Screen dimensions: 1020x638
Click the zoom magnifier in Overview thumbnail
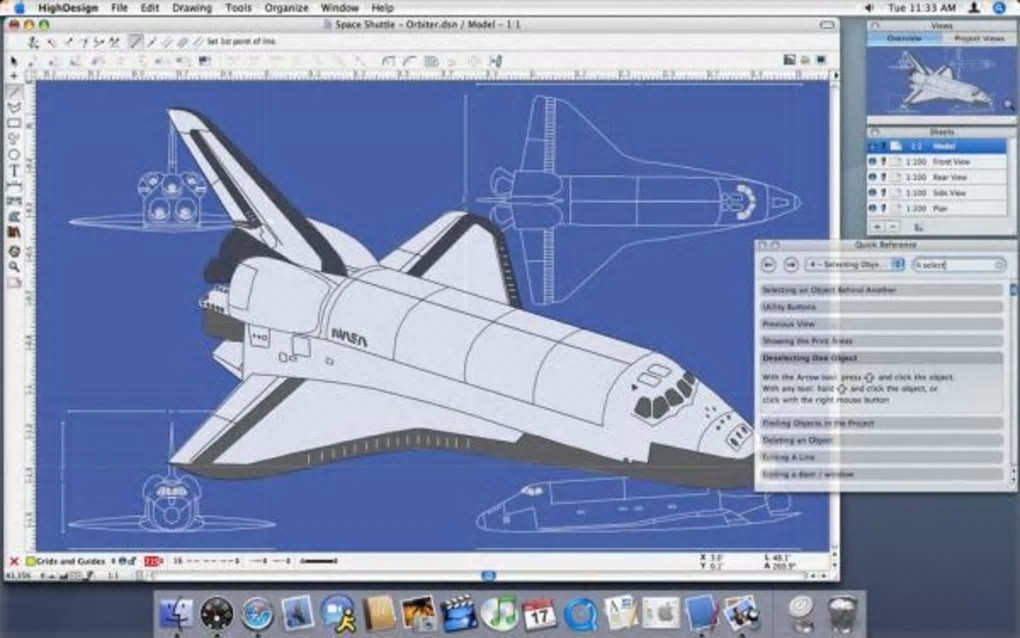tap(1008, 104)
